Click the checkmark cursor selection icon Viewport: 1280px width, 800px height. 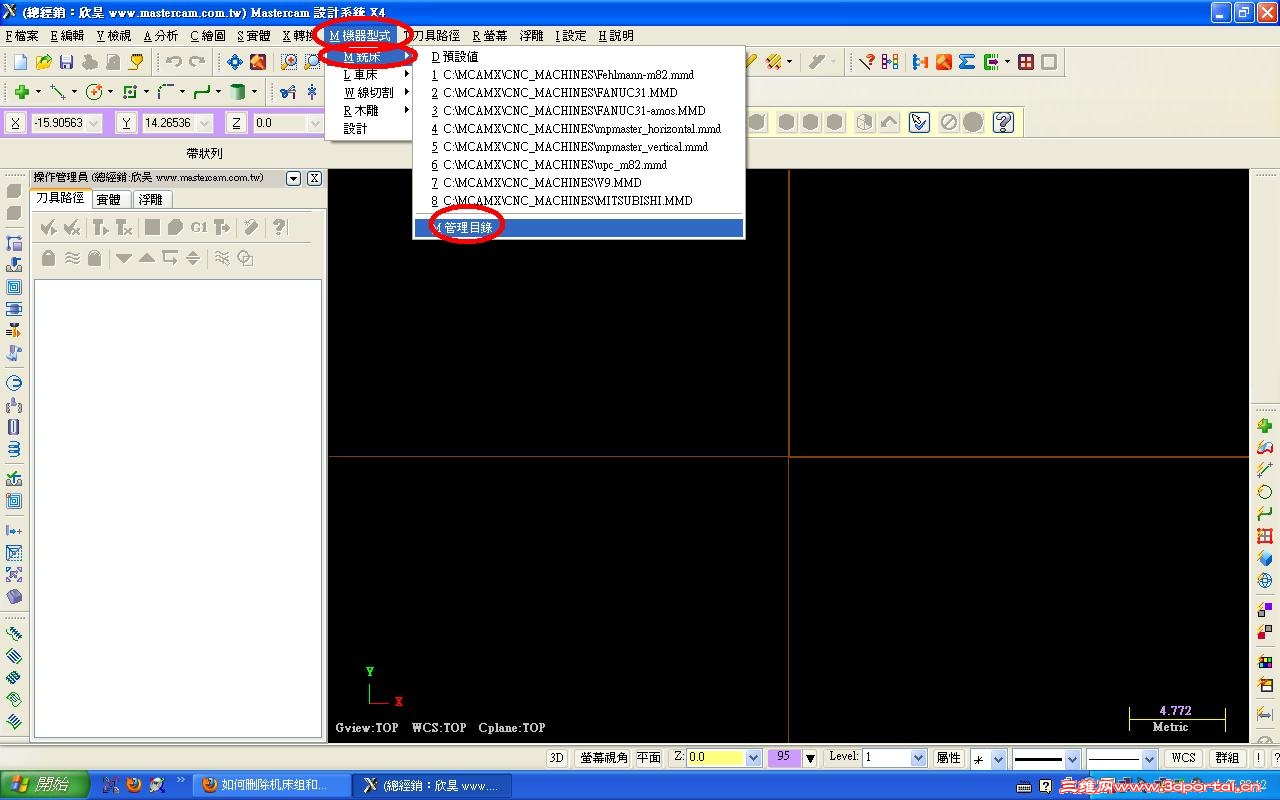coord(920,122)
